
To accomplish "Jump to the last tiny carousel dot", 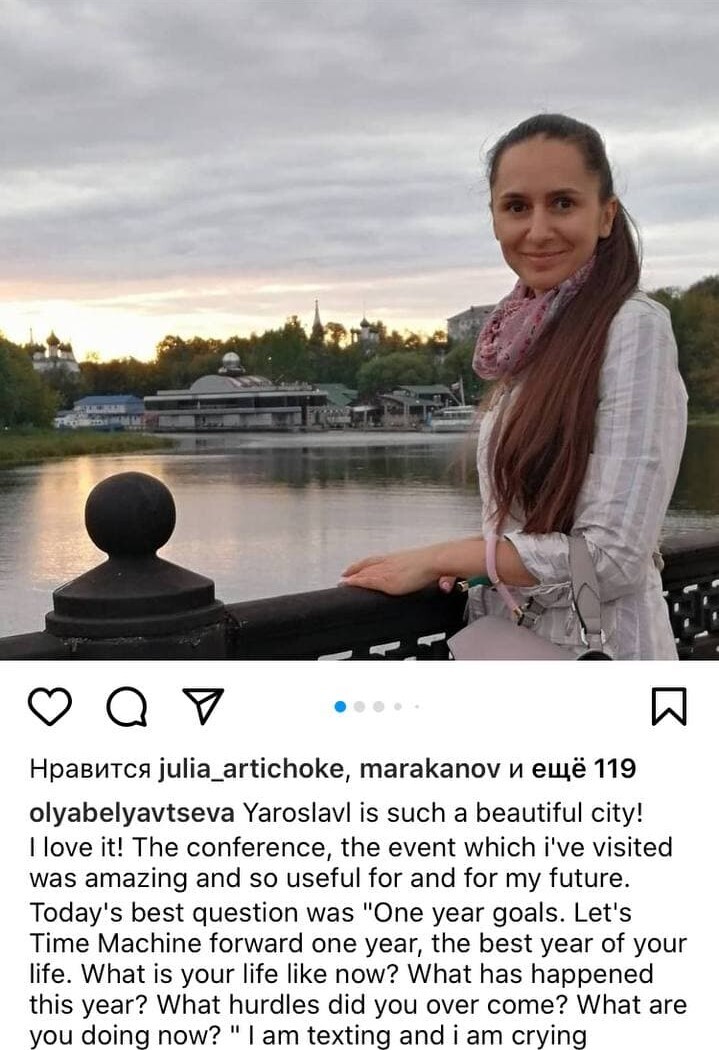I will [416, 706].
